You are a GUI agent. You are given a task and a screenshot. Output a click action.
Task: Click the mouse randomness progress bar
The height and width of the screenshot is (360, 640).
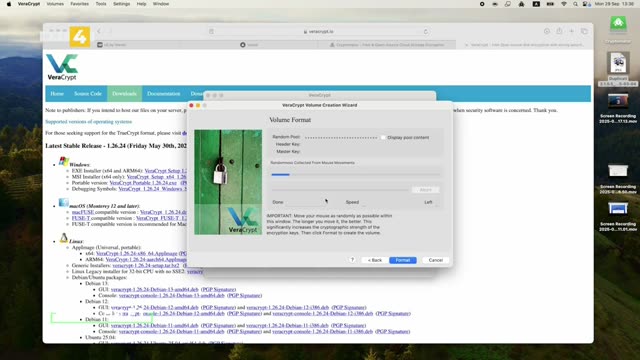click(x=356, y=175)
